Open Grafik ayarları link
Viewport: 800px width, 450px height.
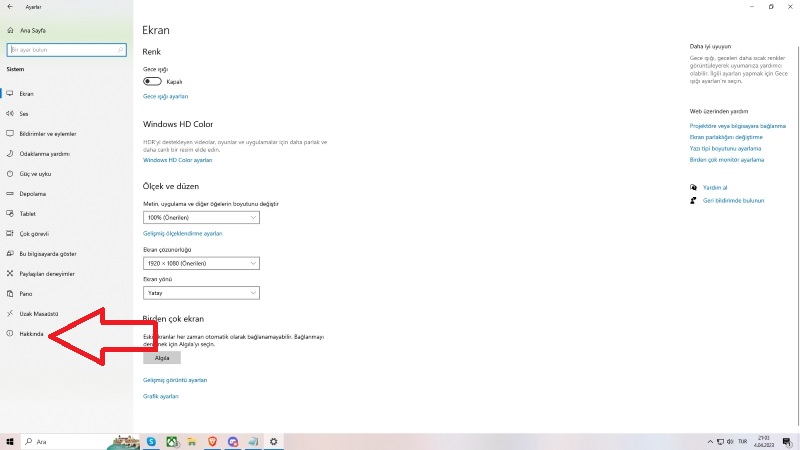[161, 396]
